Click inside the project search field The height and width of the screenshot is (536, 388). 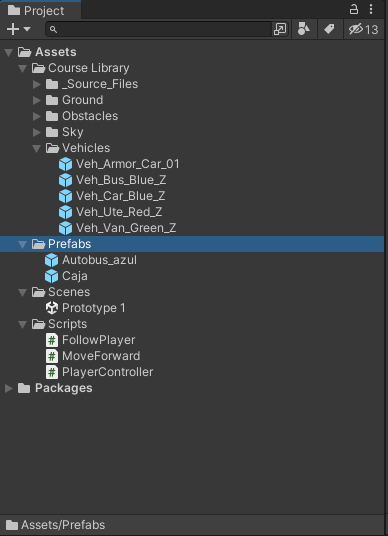point(159,29)
